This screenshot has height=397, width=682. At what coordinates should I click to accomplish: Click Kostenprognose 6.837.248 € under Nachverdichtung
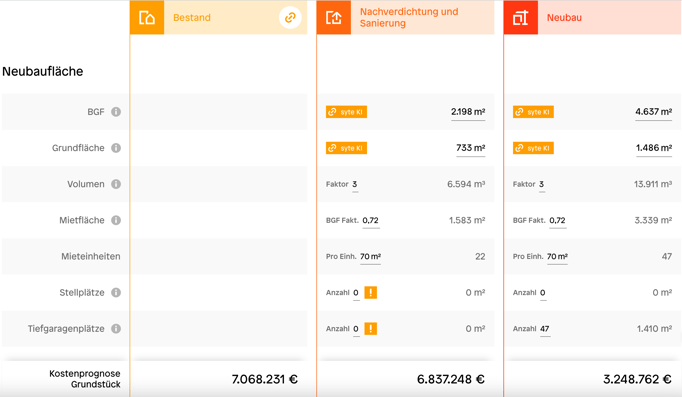451,379
